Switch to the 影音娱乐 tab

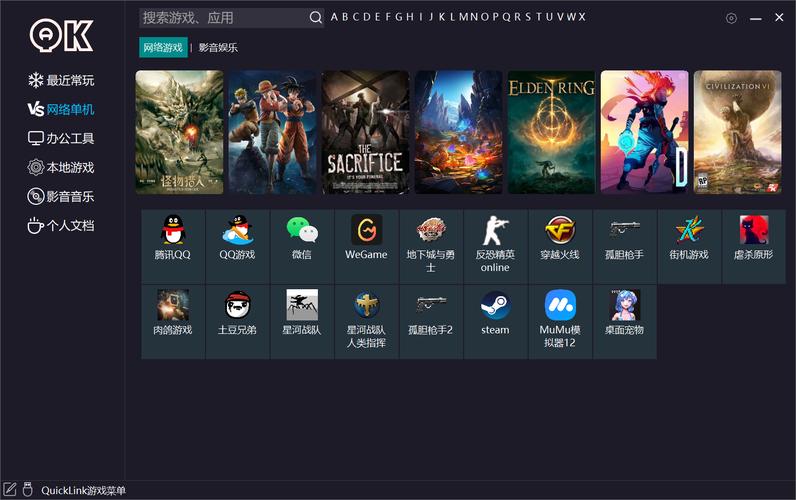(x=218, y=48)
